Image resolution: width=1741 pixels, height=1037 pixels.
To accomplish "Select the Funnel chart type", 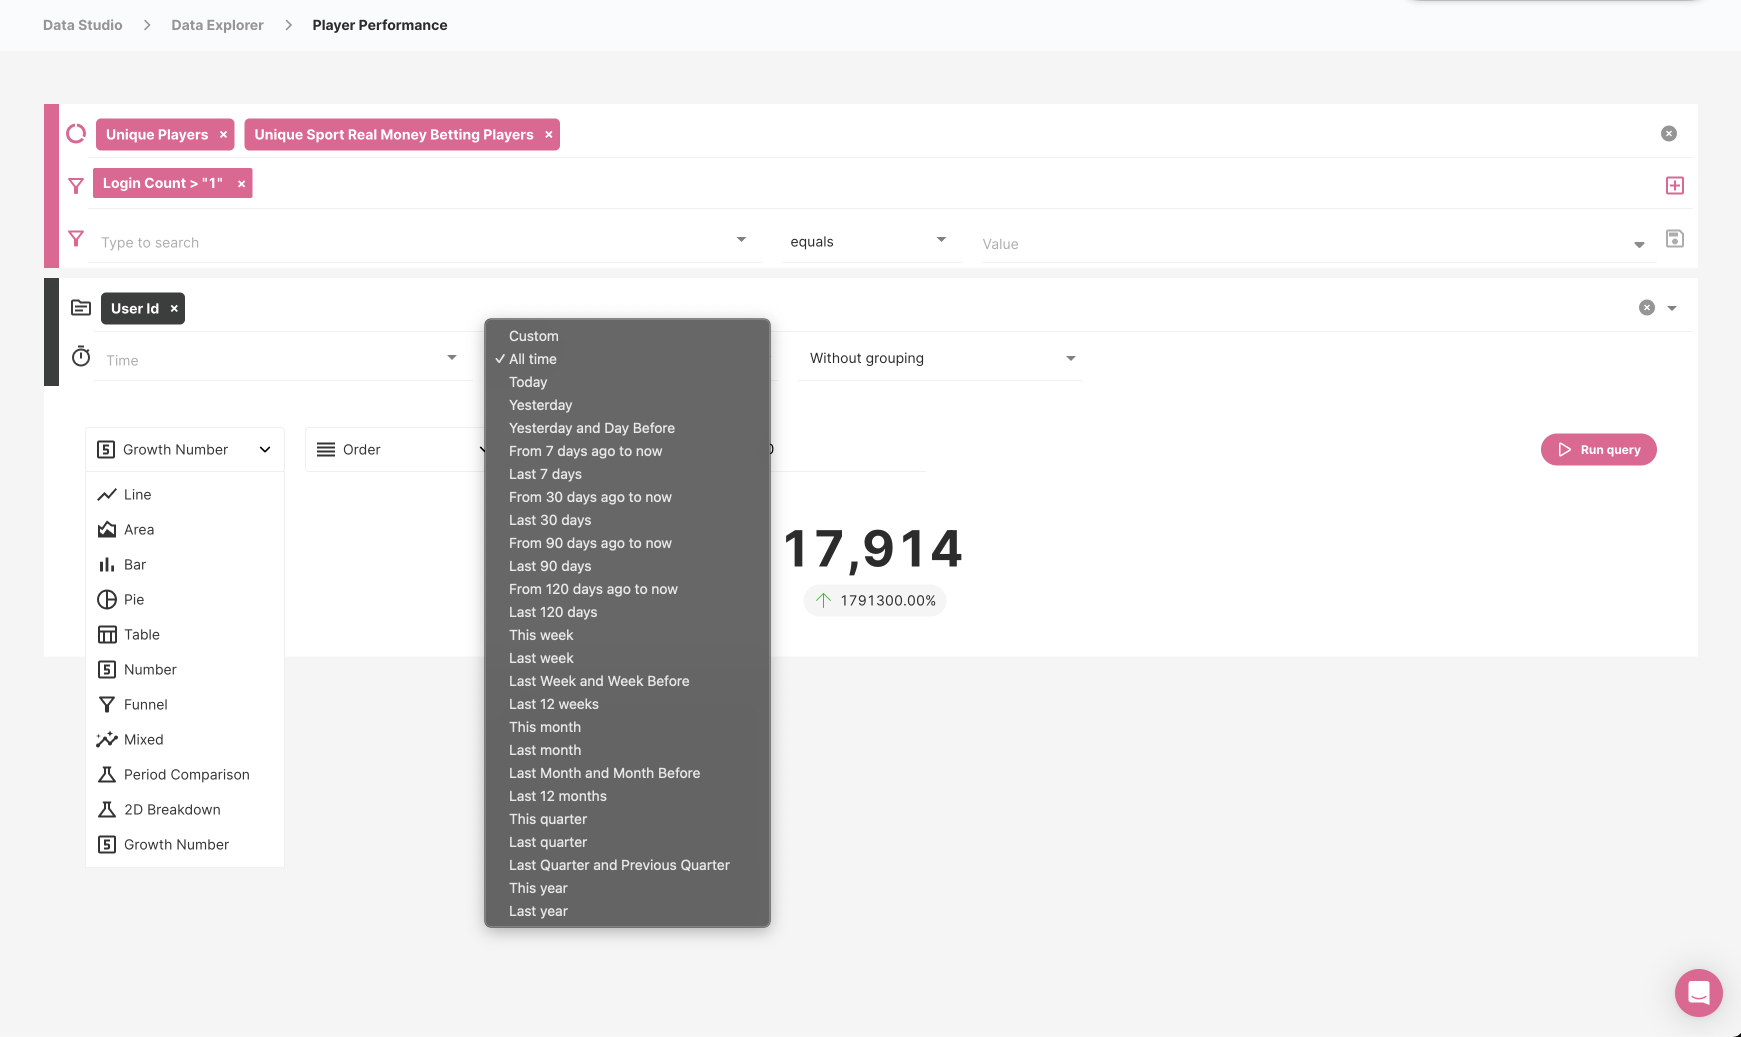I will [144, 704].
